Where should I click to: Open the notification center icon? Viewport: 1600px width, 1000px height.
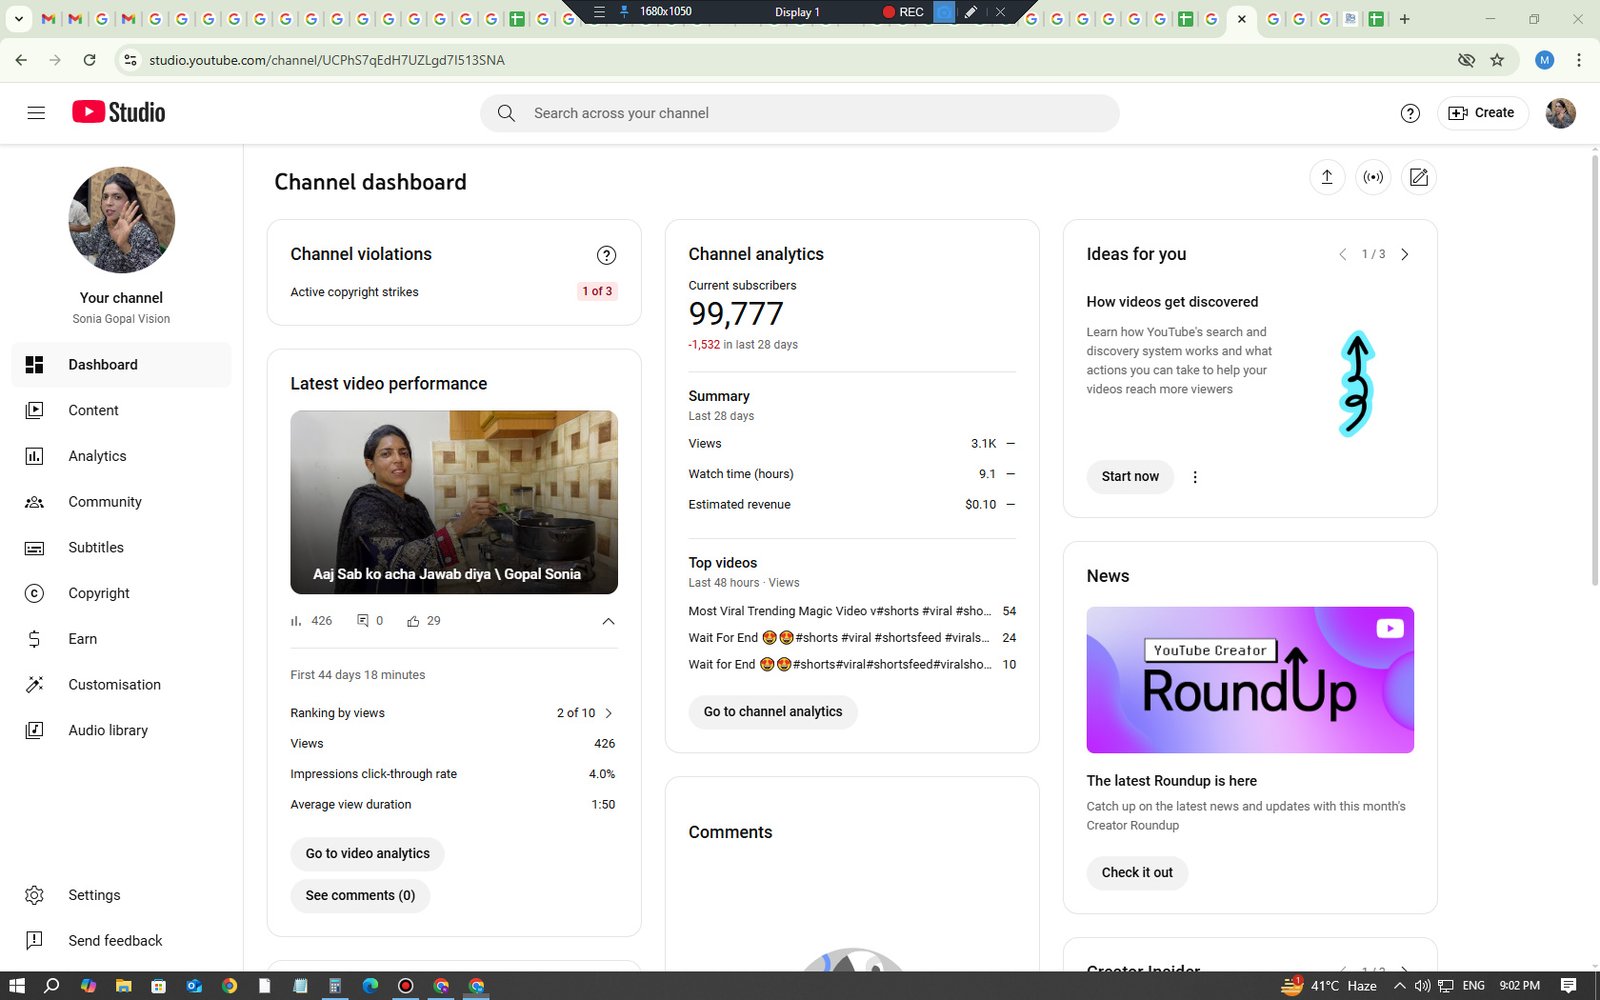tap(1569, 985)
